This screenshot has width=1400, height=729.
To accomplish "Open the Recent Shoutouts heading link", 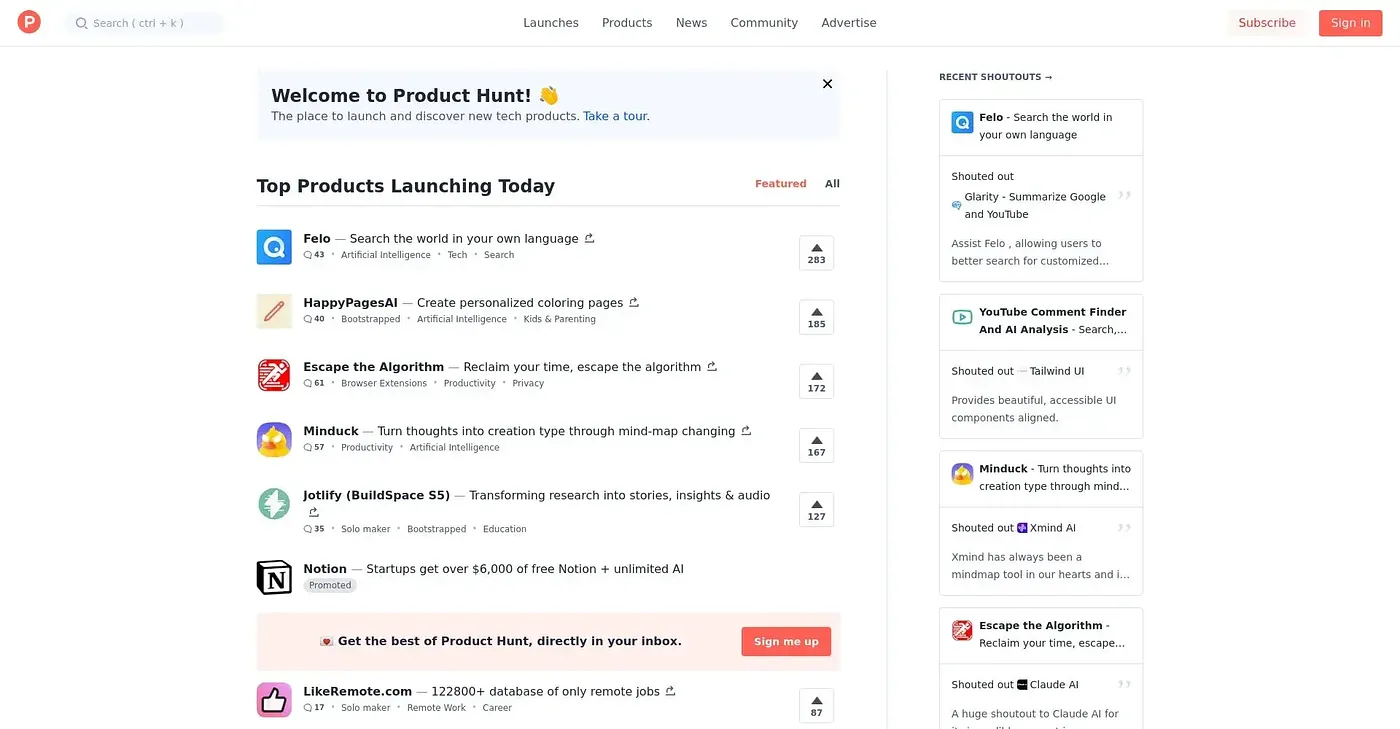I will pyautogui.click(x=995, y=77).
